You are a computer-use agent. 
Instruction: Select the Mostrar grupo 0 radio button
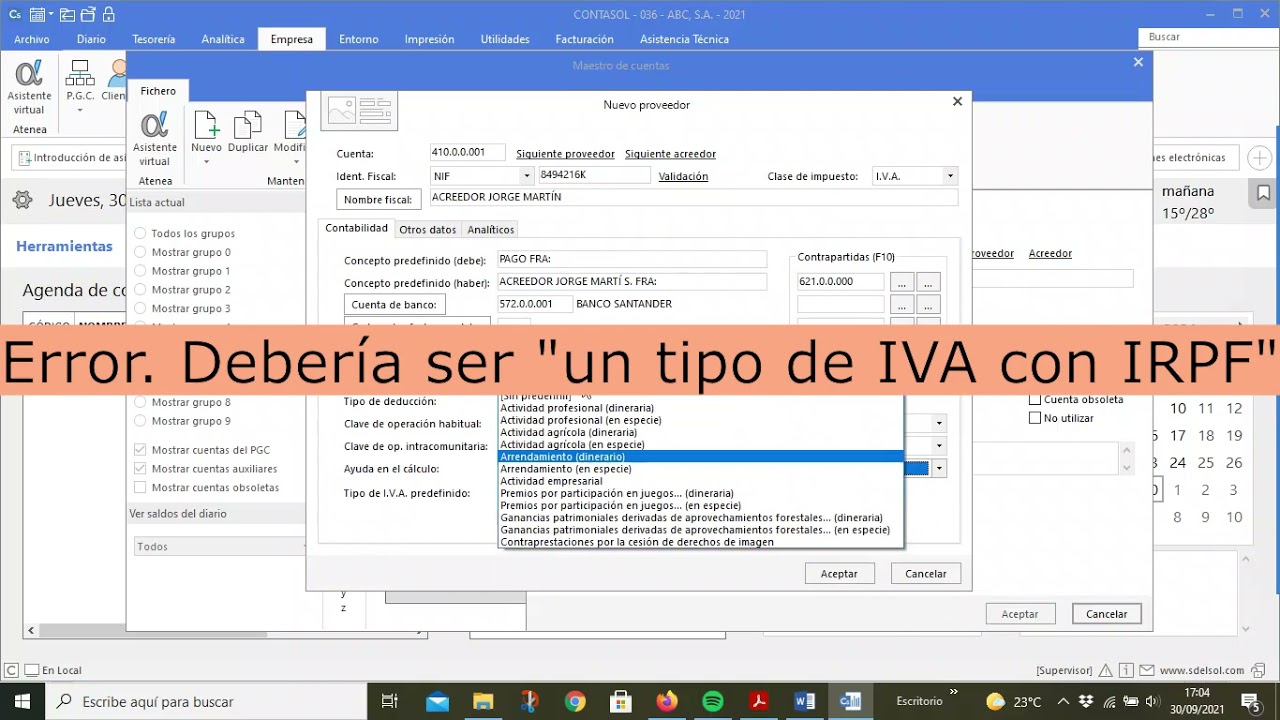[x=140, y=252]
